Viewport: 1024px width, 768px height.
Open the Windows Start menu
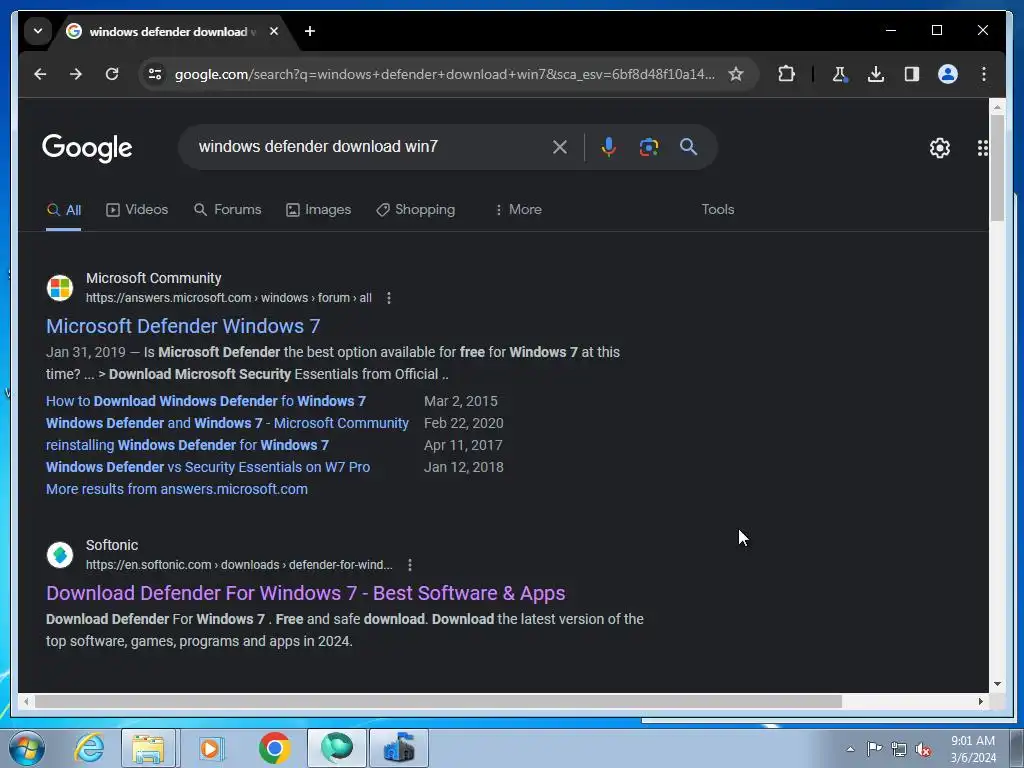coord(27,748)
